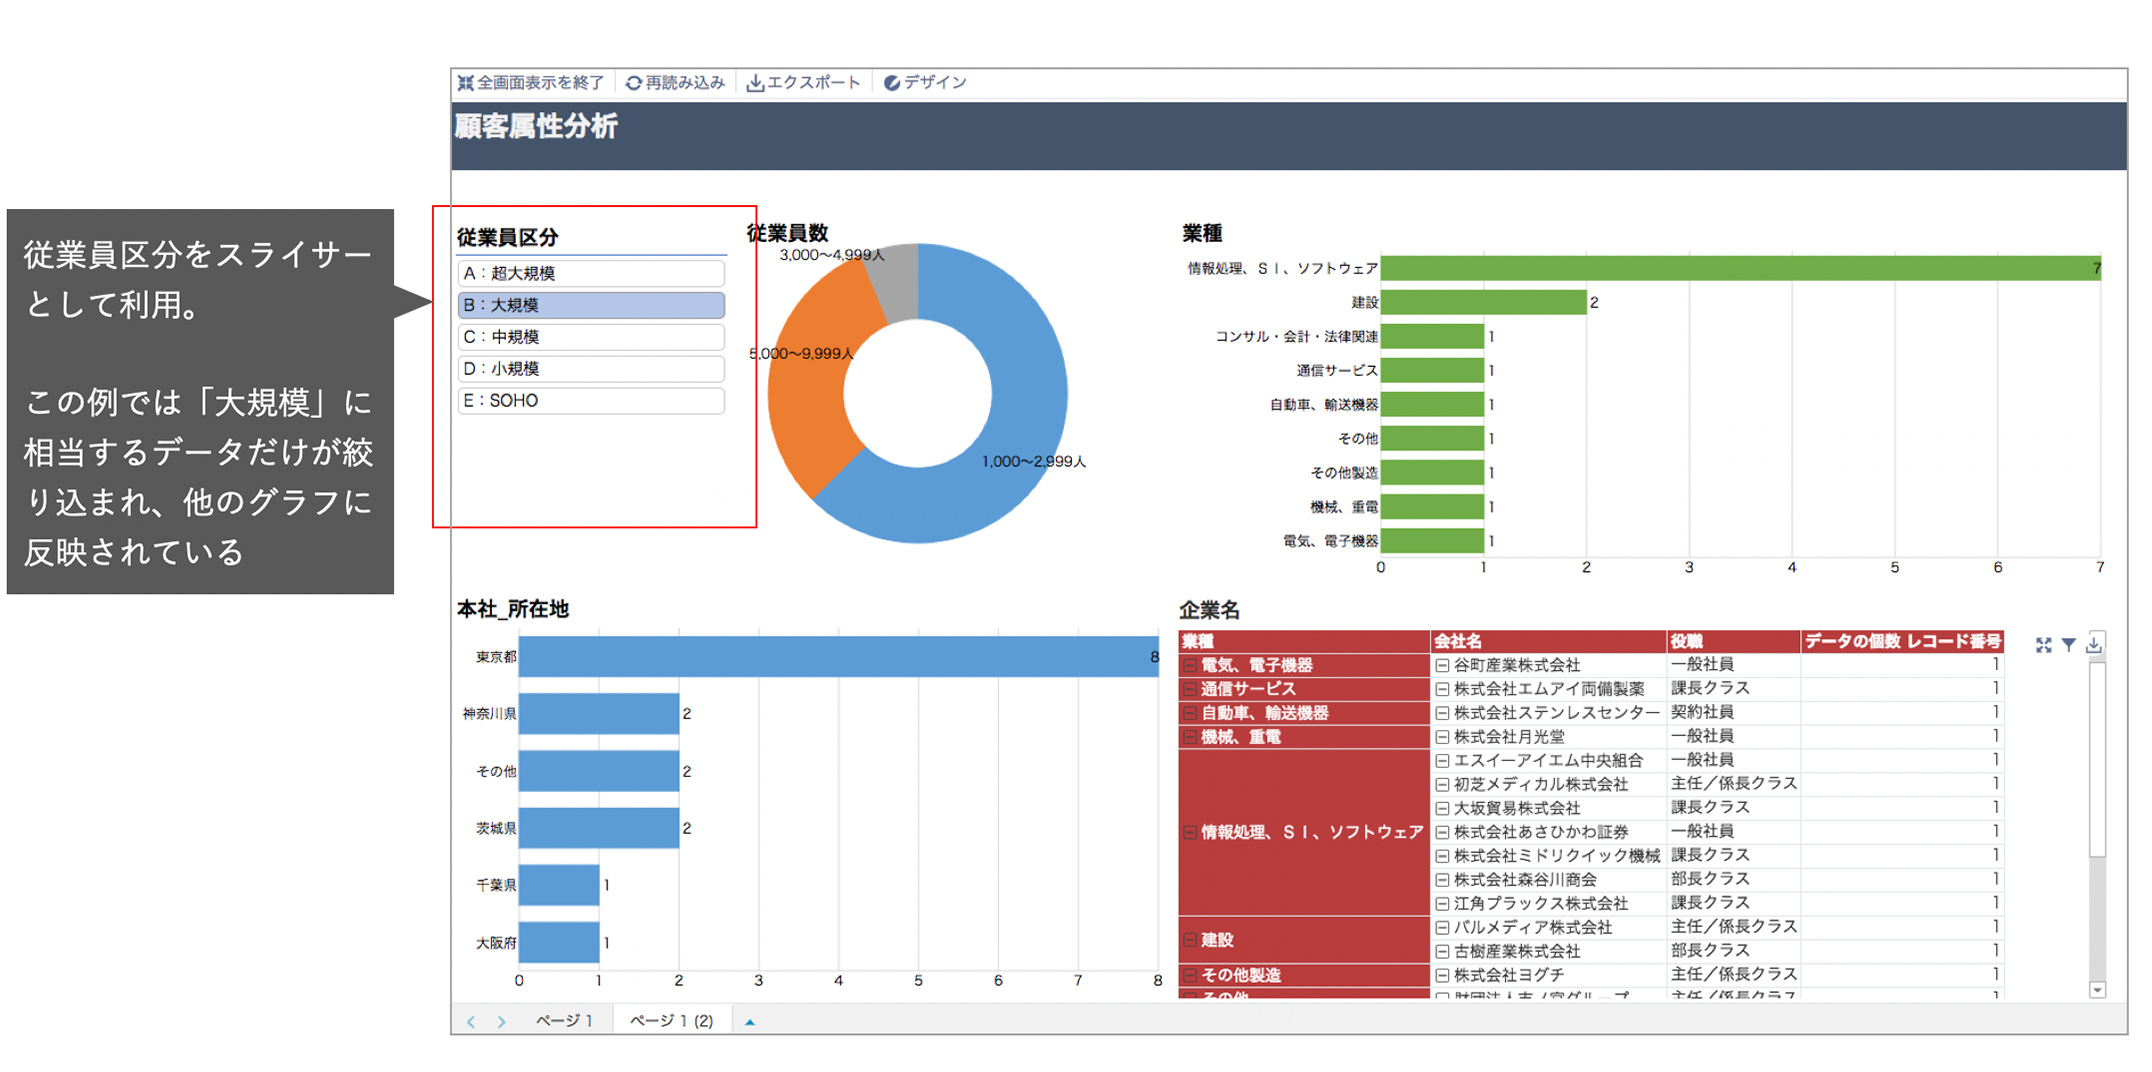Maximize the 企業名 table with the expand icon
Image resolution: width=2152 pixels, height=1072 pixels.
[2043, 645]
